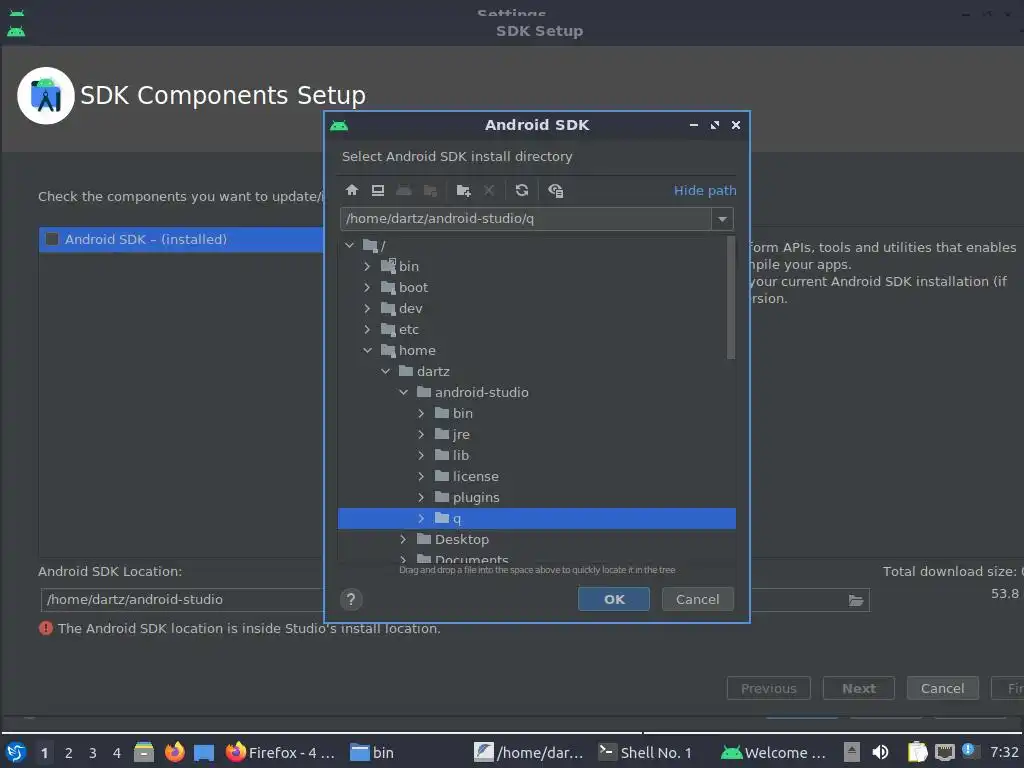The image size is (1024, 768).
Task: Expand the boot folder node
Action: [x=367, y=287]
